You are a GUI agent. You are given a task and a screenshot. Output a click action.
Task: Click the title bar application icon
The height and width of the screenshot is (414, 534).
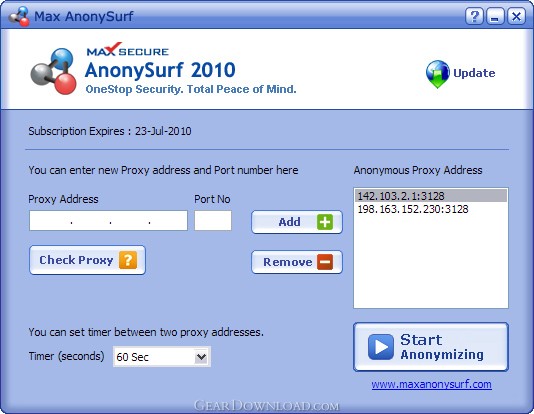19,16
